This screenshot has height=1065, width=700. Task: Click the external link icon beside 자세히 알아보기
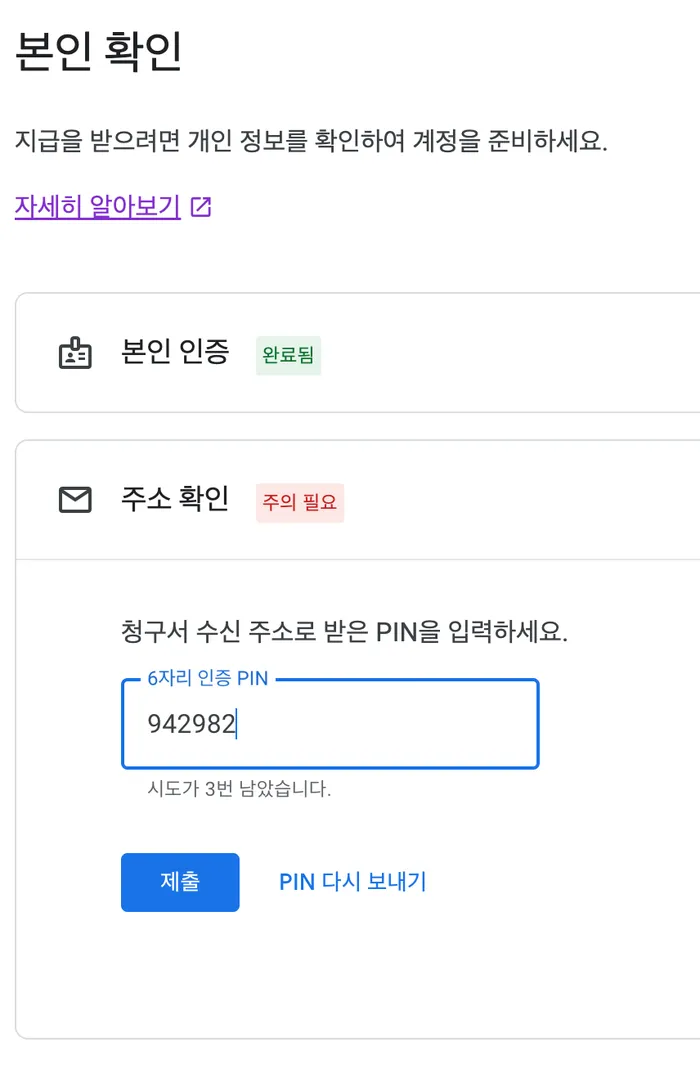point(201,207)
